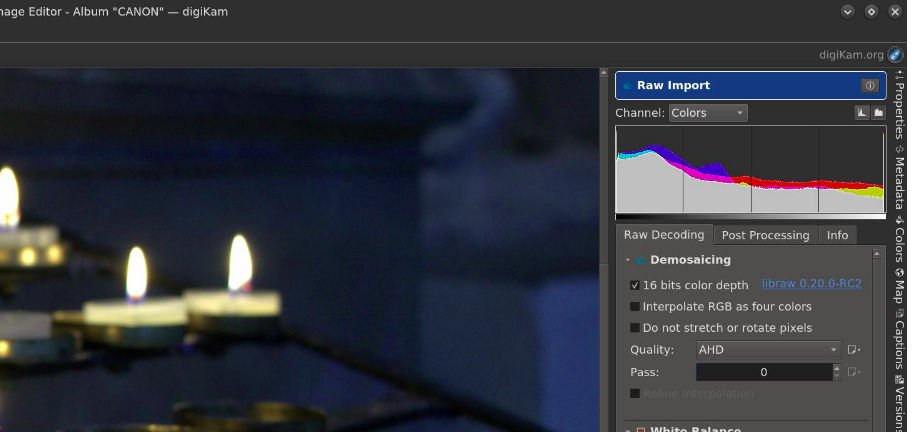Switch histogram to logarithmic scale
This screenshot has height=432, width=913.
pos(879,113)
